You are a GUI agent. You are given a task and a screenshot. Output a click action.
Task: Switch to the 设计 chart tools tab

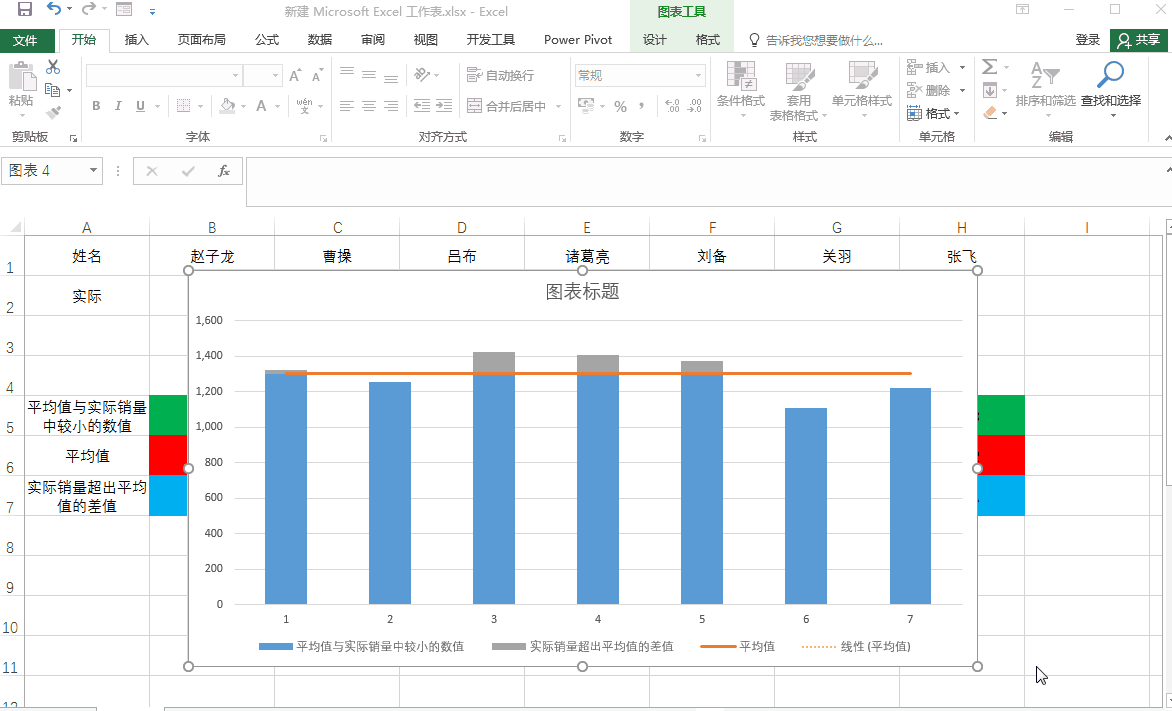[654, 40]
